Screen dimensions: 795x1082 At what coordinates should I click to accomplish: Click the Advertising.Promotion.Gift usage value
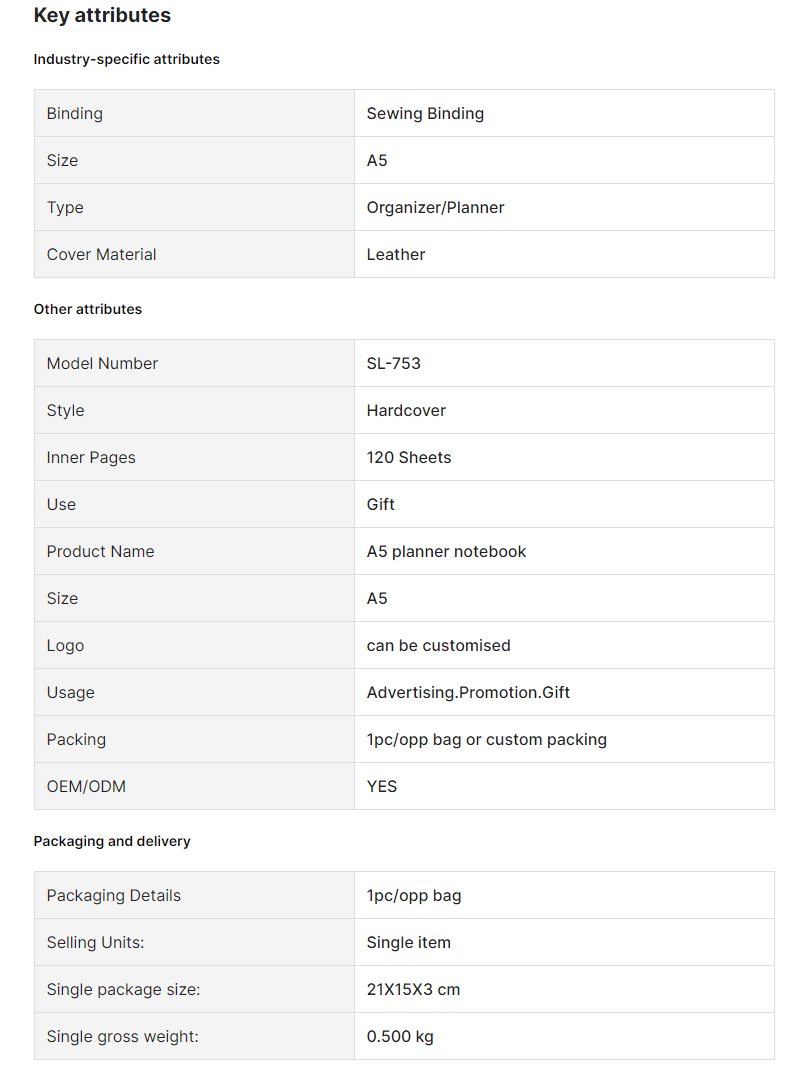coord(468,692)
